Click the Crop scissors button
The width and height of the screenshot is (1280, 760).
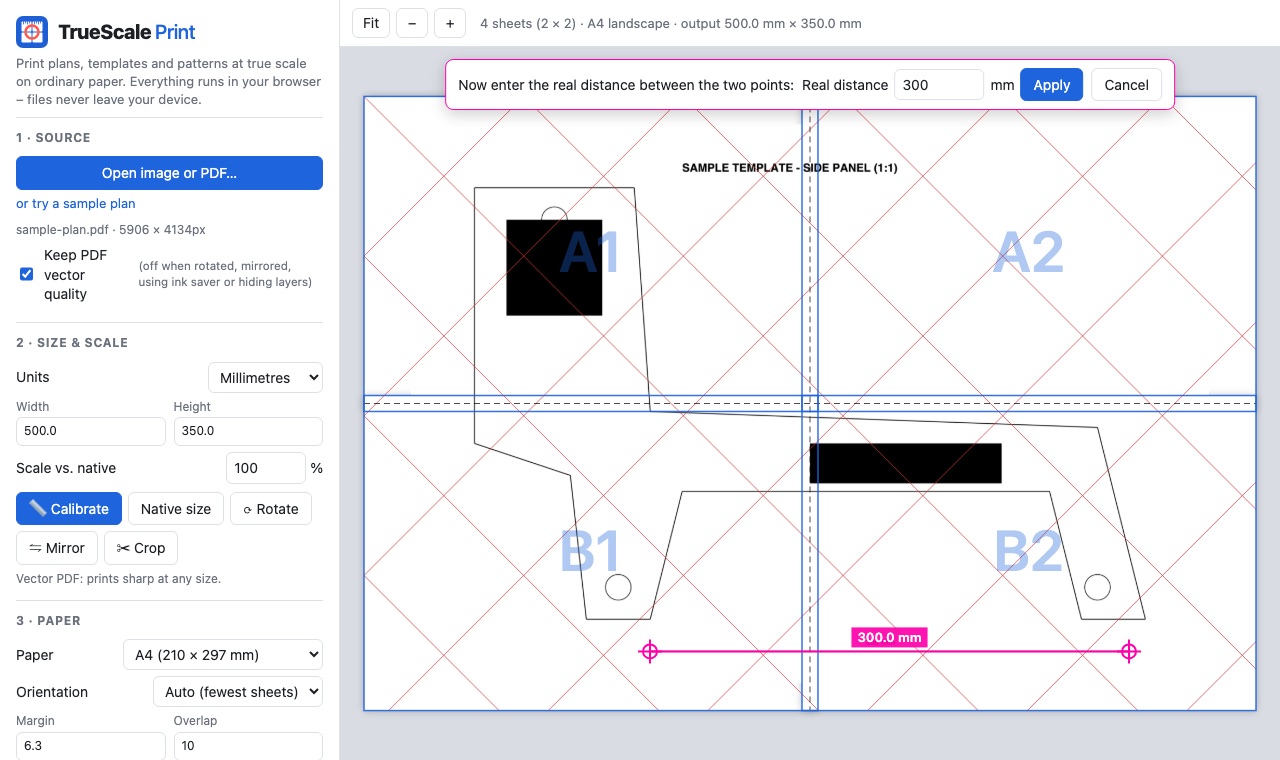(141, 548)
